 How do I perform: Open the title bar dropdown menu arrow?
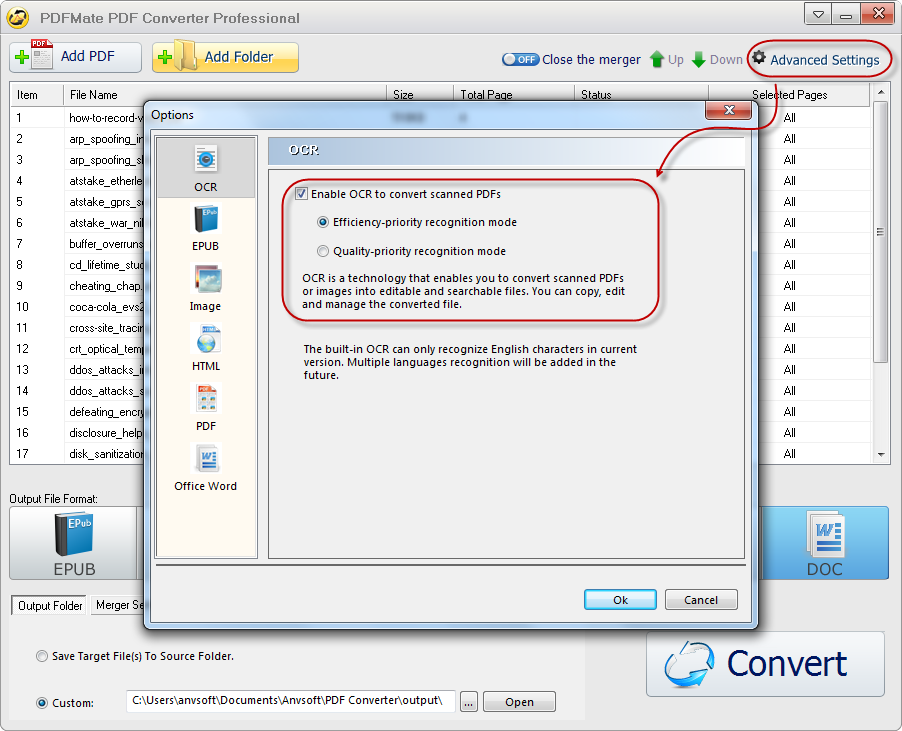[817, 14]
